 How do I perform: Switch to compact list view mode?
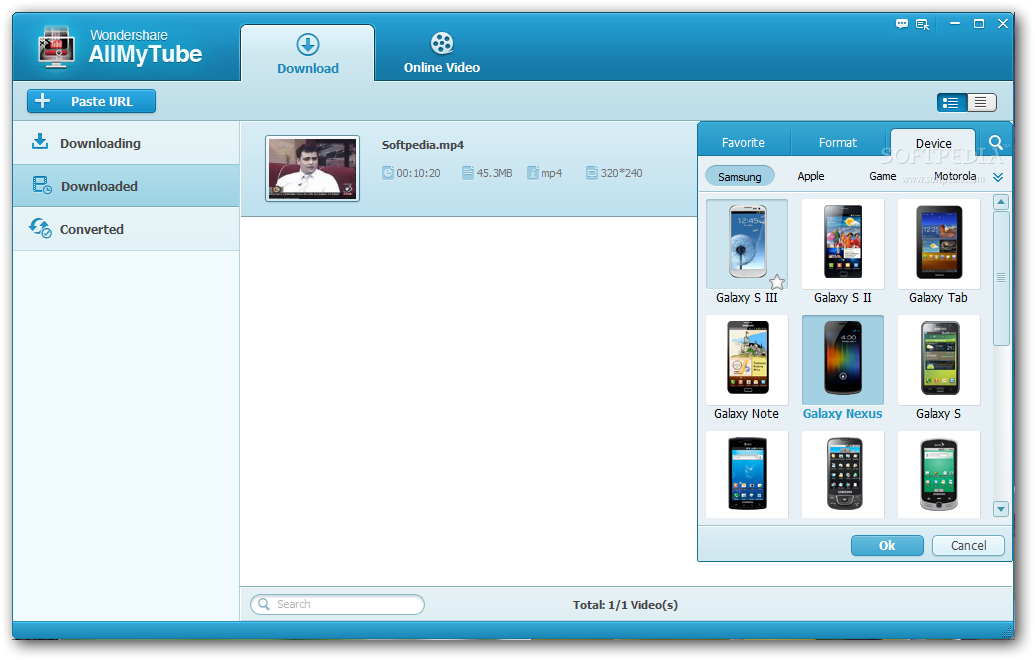[981, 102]
